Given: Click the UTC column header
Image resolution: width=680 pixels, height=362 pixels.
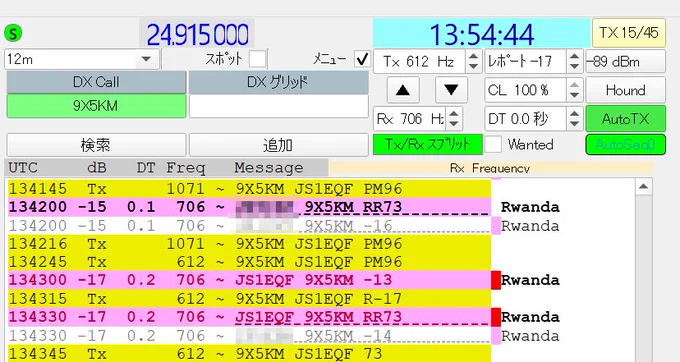Looking at the screenshot, I should click(x=23, y=168).
